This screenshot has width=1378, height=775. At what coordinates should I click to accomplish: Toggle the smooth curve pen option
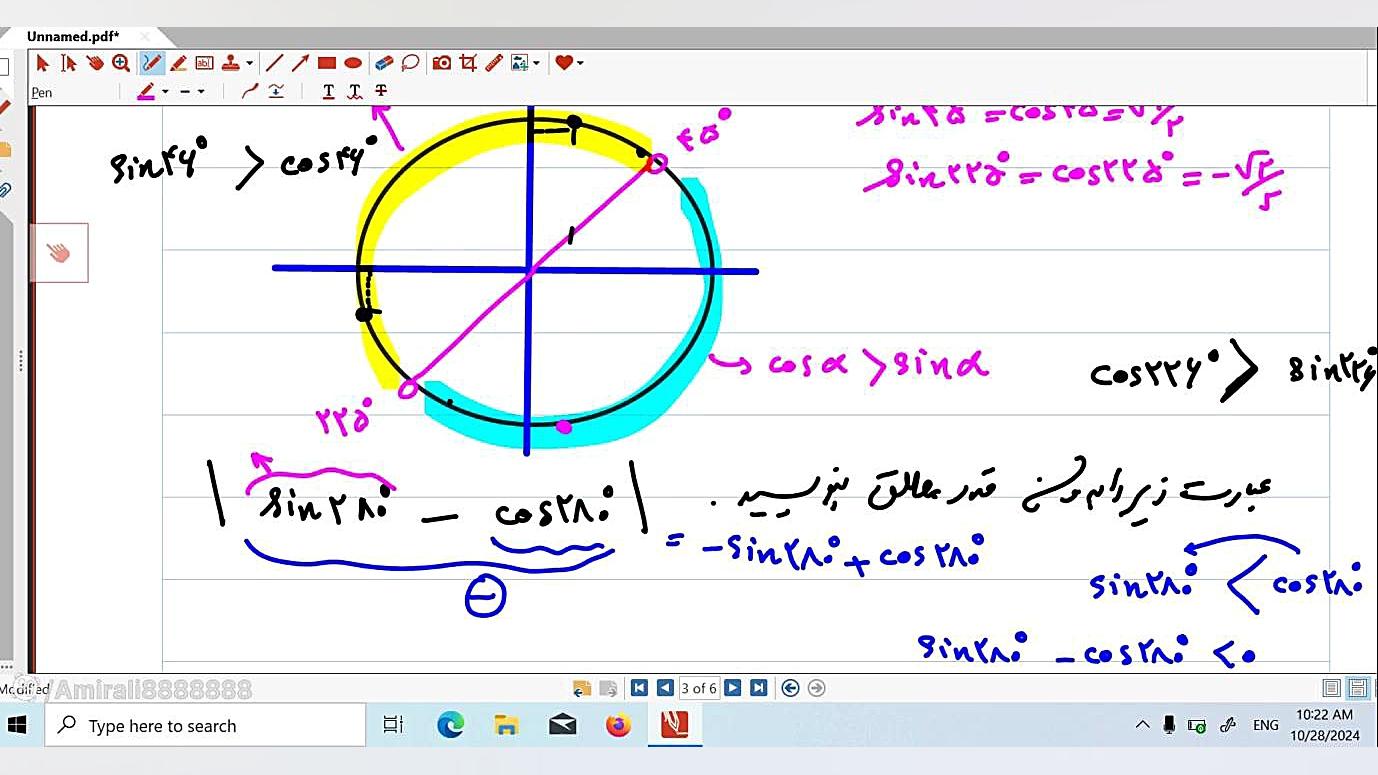pyautogui.click(x=250, y=91)
